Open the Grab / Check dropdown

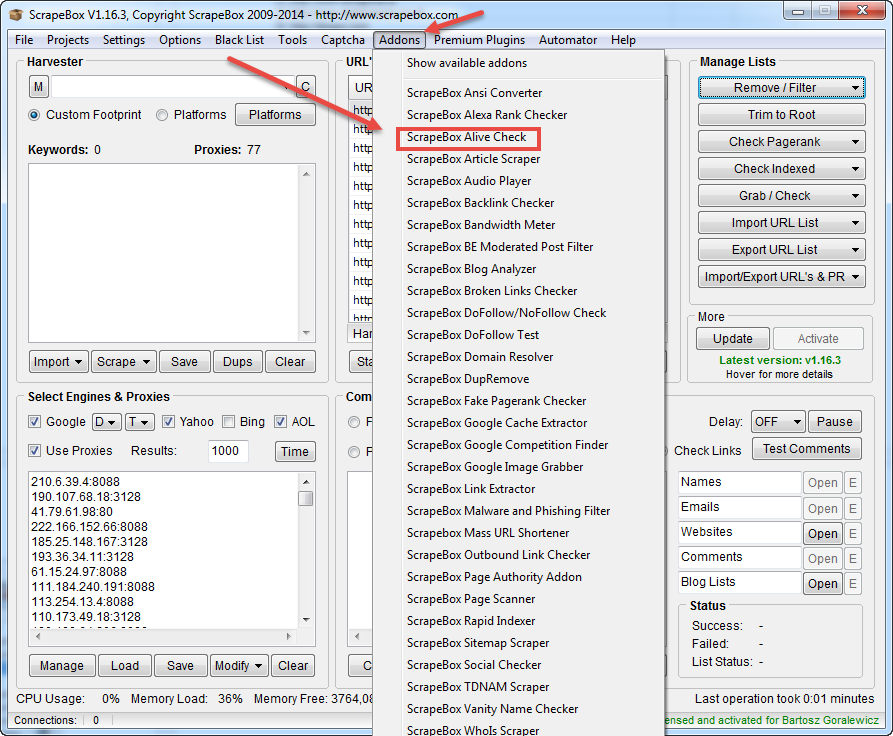pyautogui.click(x=781, y=196)
